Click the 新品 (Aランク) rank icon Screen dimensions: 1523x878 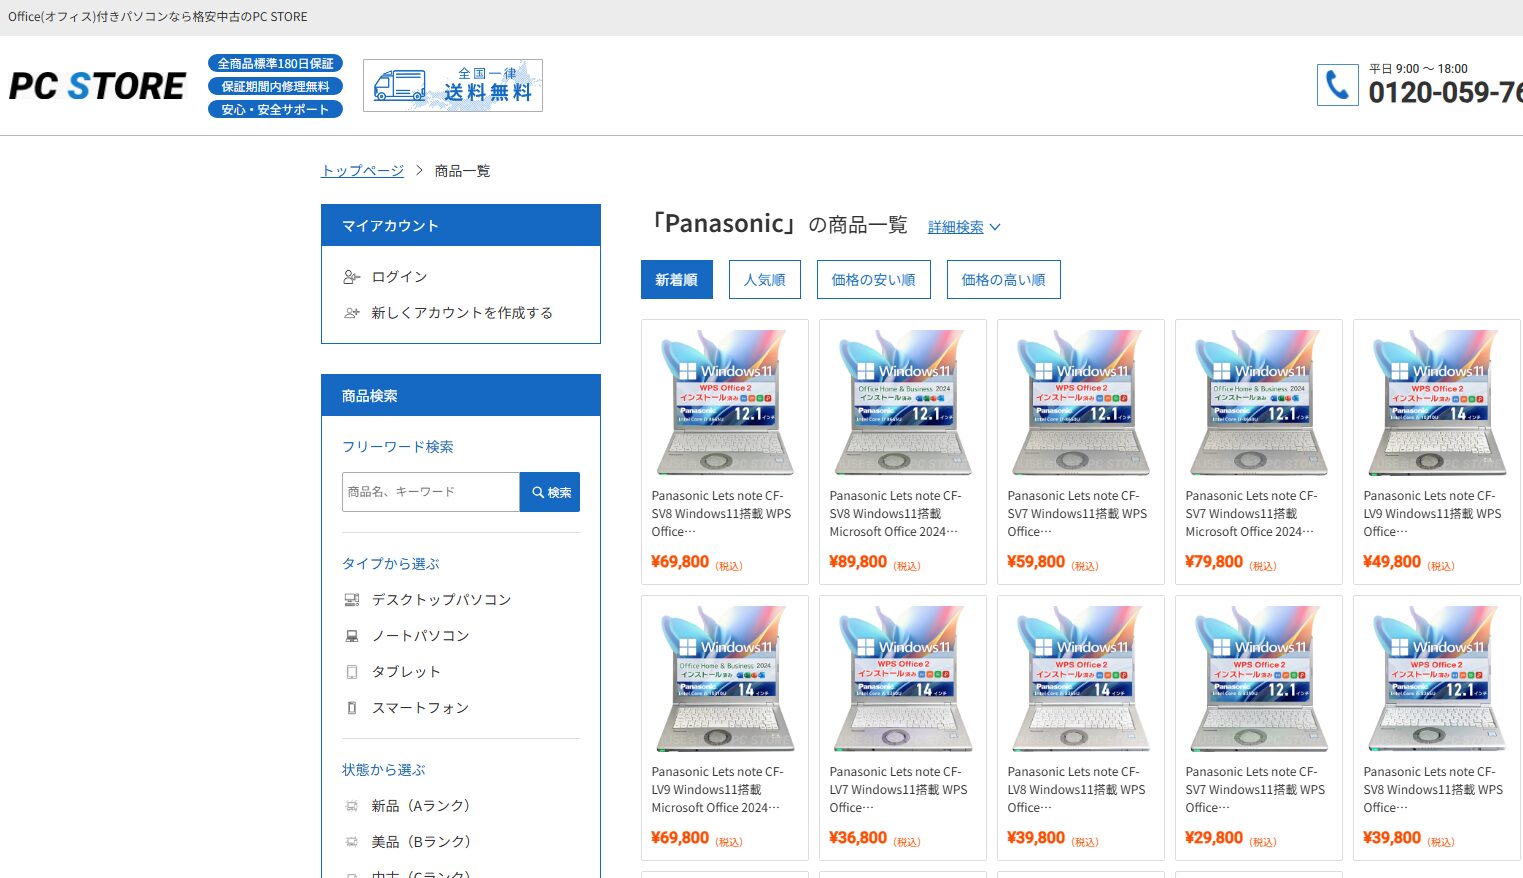pyautogui.click(x=351, y=806)
